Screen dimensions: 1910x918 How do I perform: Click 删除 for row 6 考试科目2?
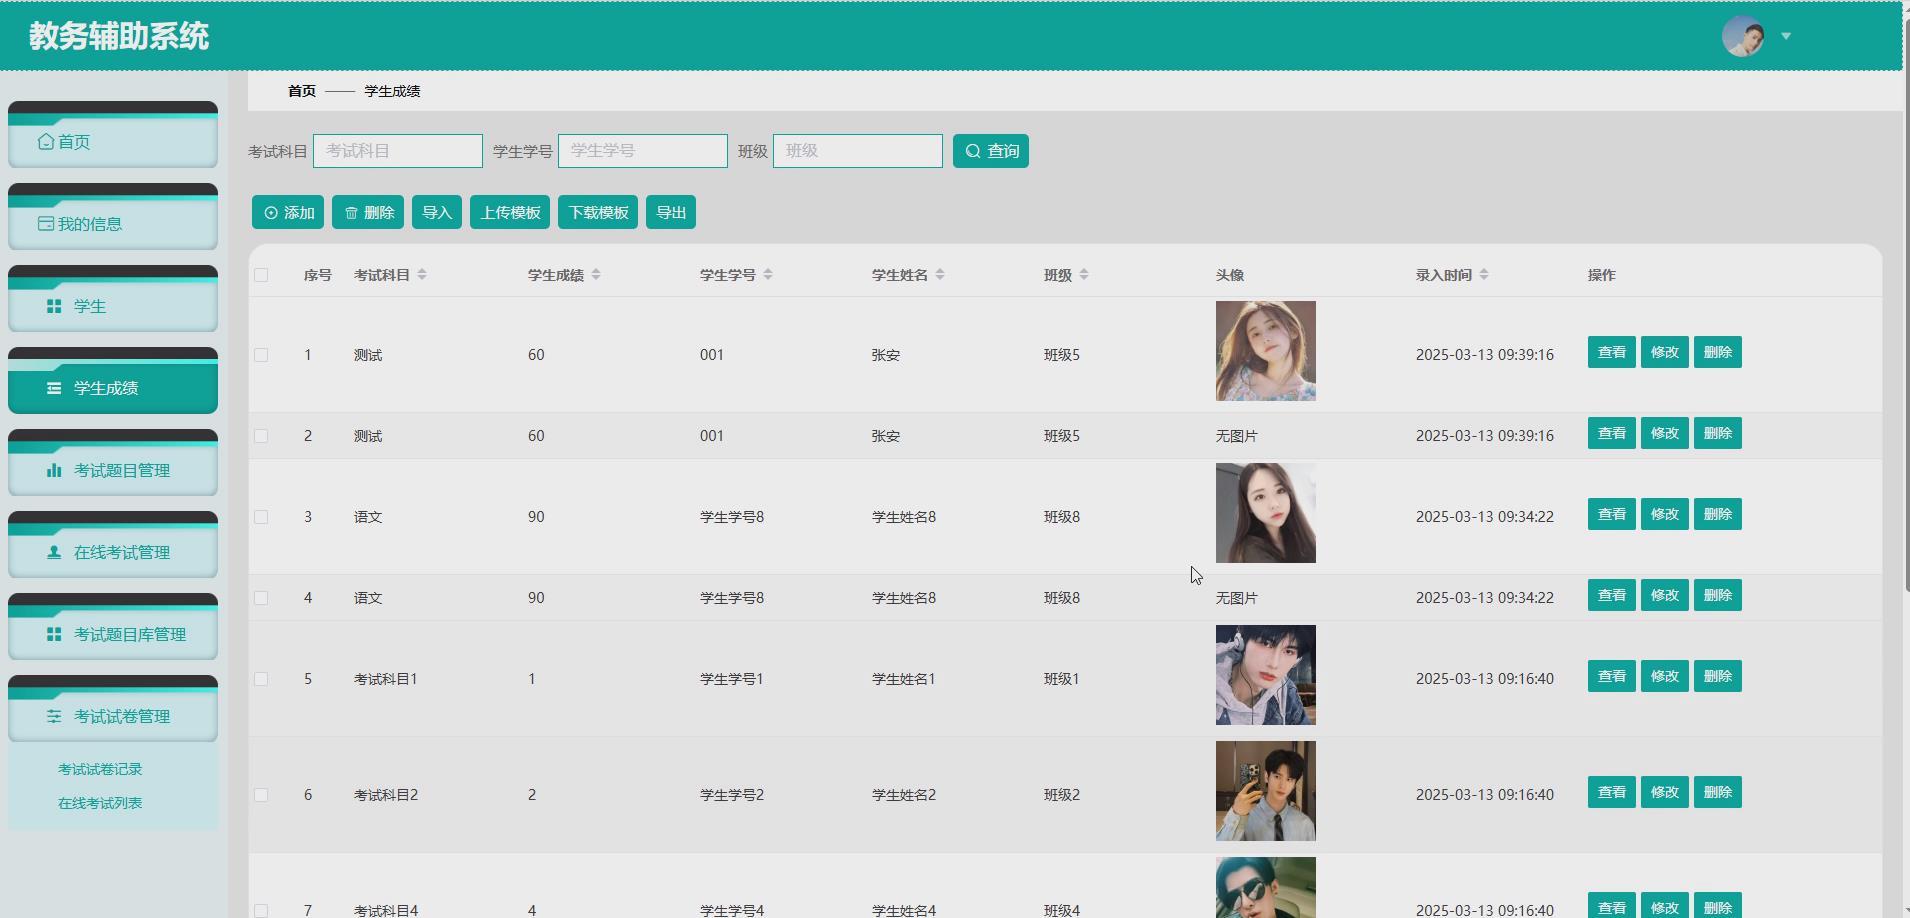[1718, 792]
